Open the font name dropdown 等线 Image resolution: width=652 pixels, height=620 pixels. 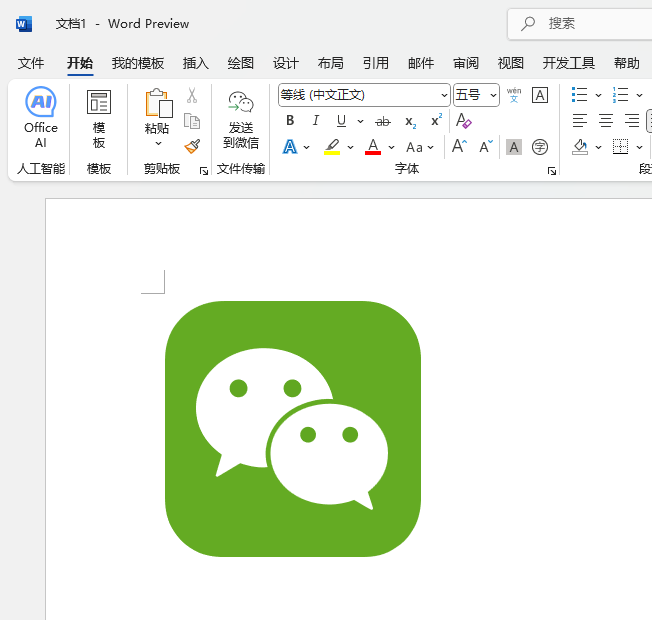click(444, 96)
